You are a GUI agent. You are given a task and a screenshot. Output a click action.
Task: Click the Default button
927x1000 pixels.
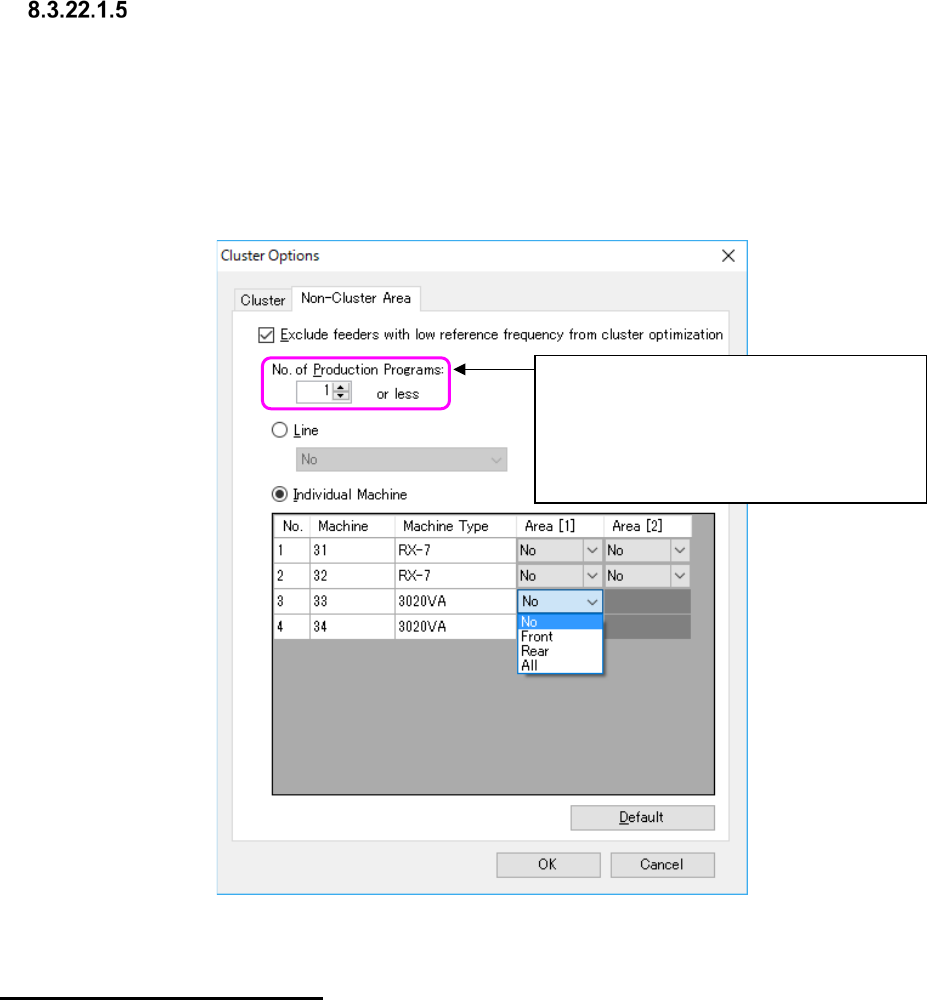642,818
